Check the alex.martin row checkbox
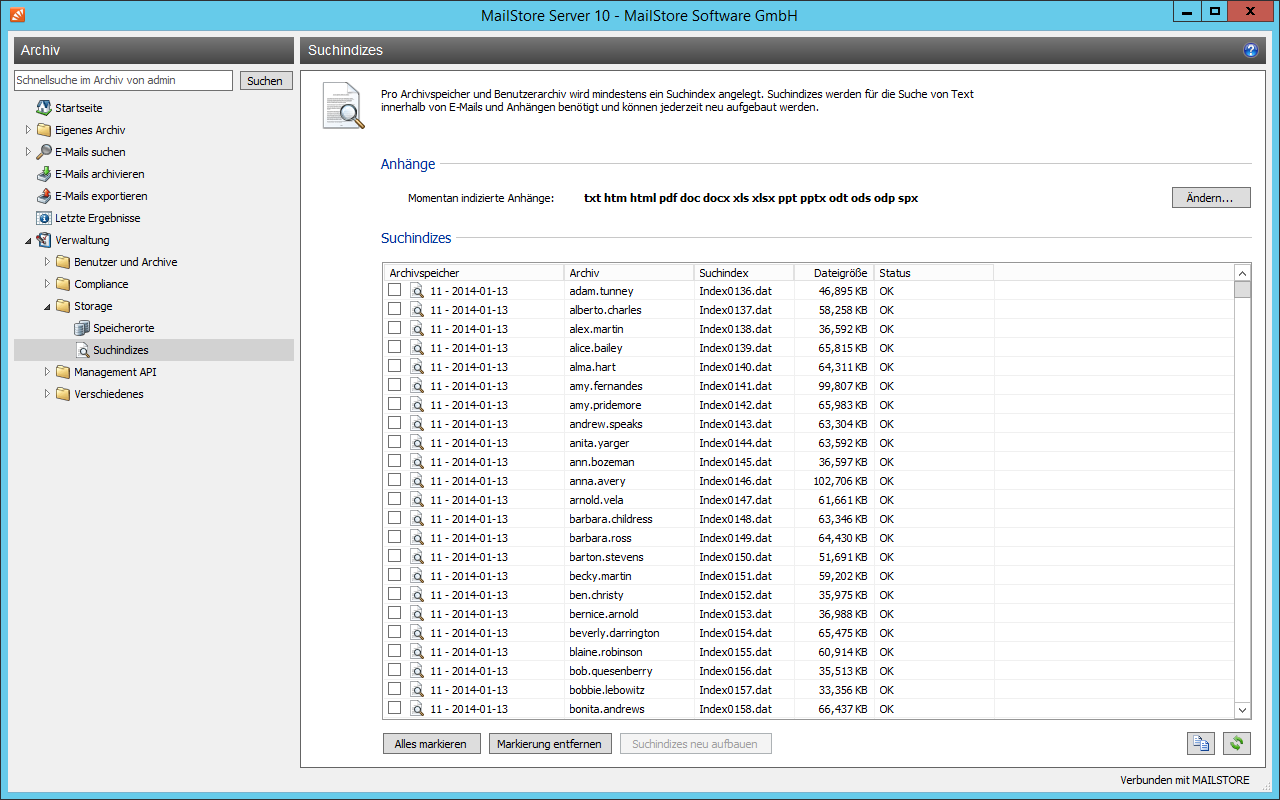Image resolution: width=1280 pixels, height=800 pixels. point(395,328)
